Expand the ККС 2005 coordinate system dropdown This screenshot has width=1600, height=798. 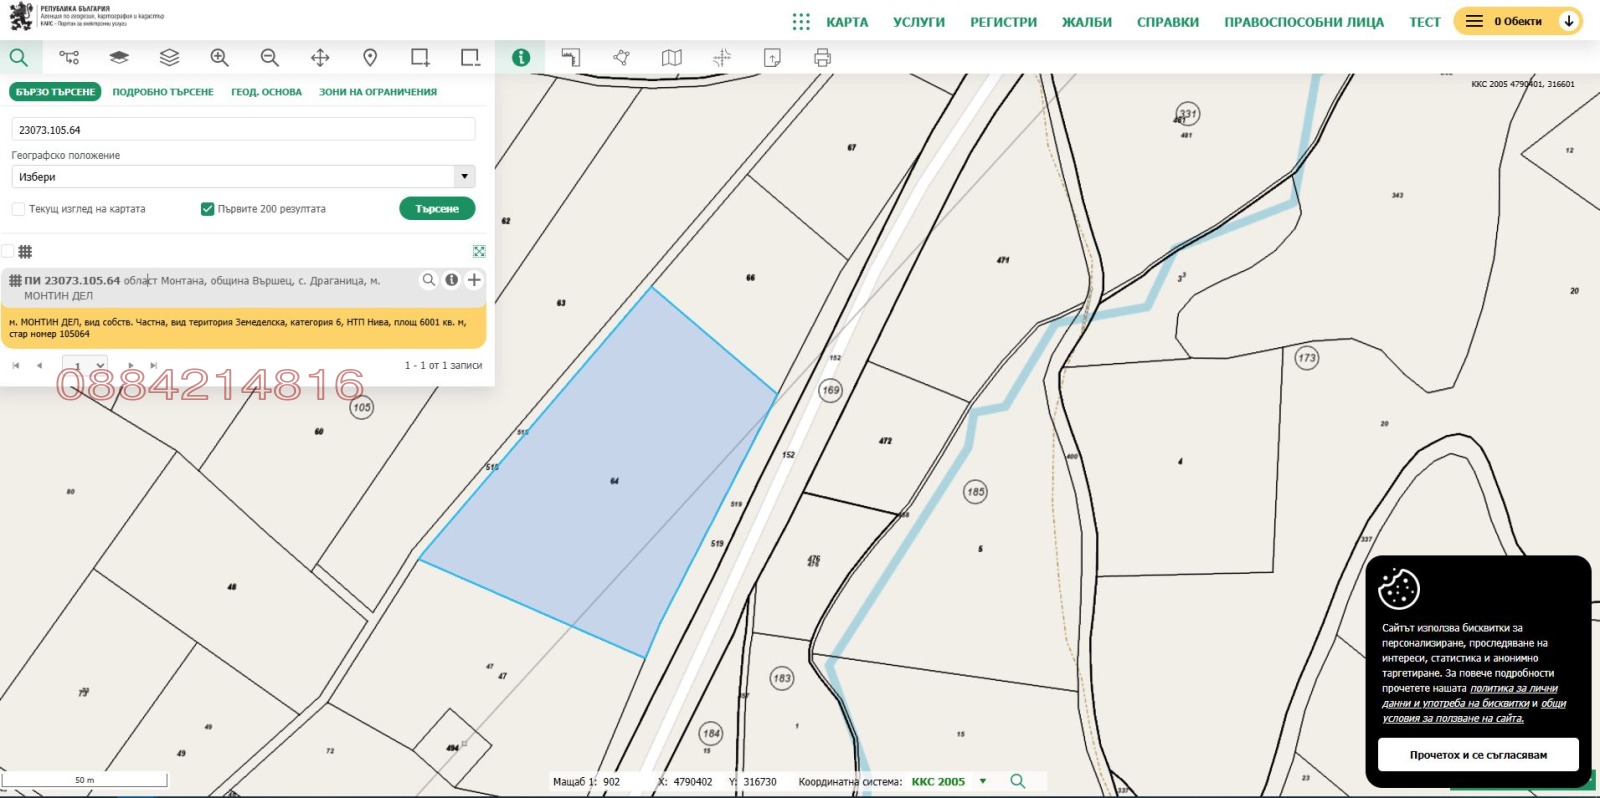(983, 781)
